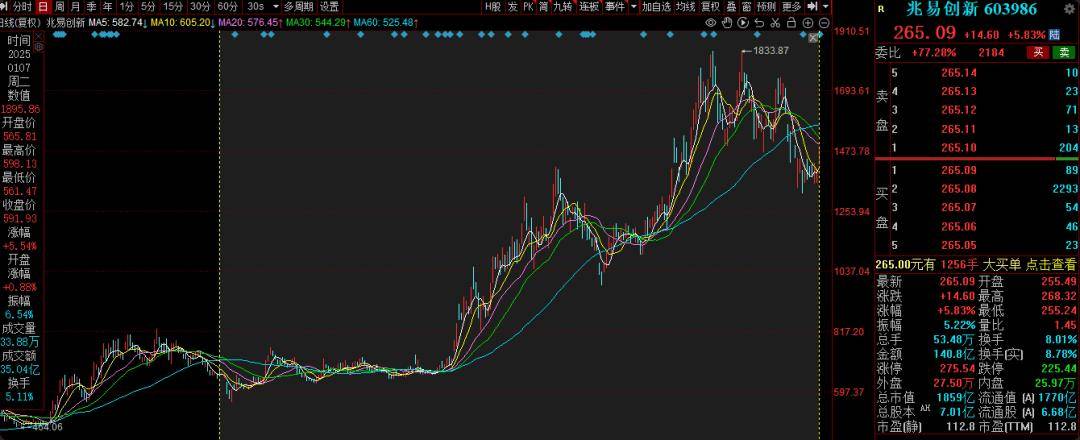1080x440 pixels.
Task: Click the chart playback circle icon
Action: (x=743, y=22)
